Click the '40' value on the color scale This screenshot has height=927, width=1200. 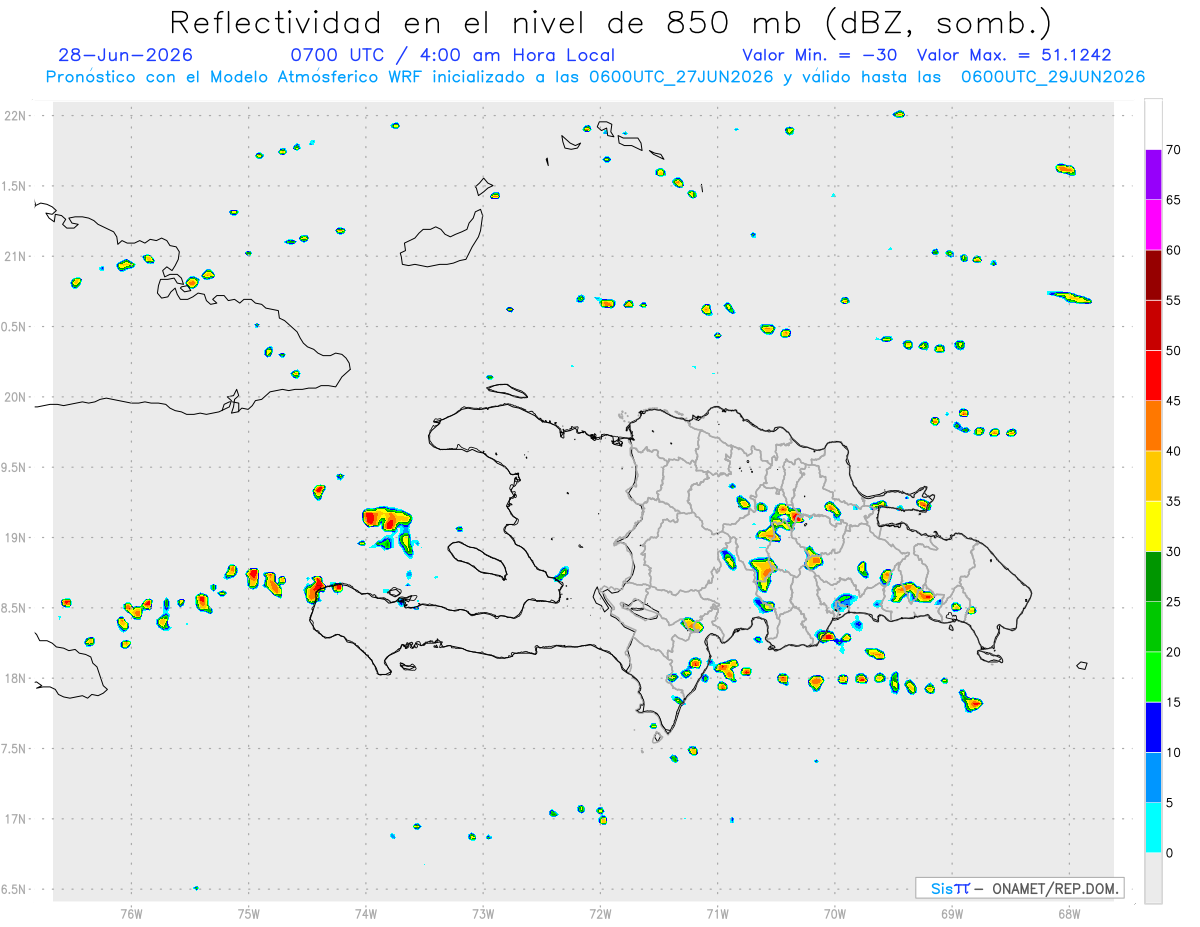pos(1174,451)
